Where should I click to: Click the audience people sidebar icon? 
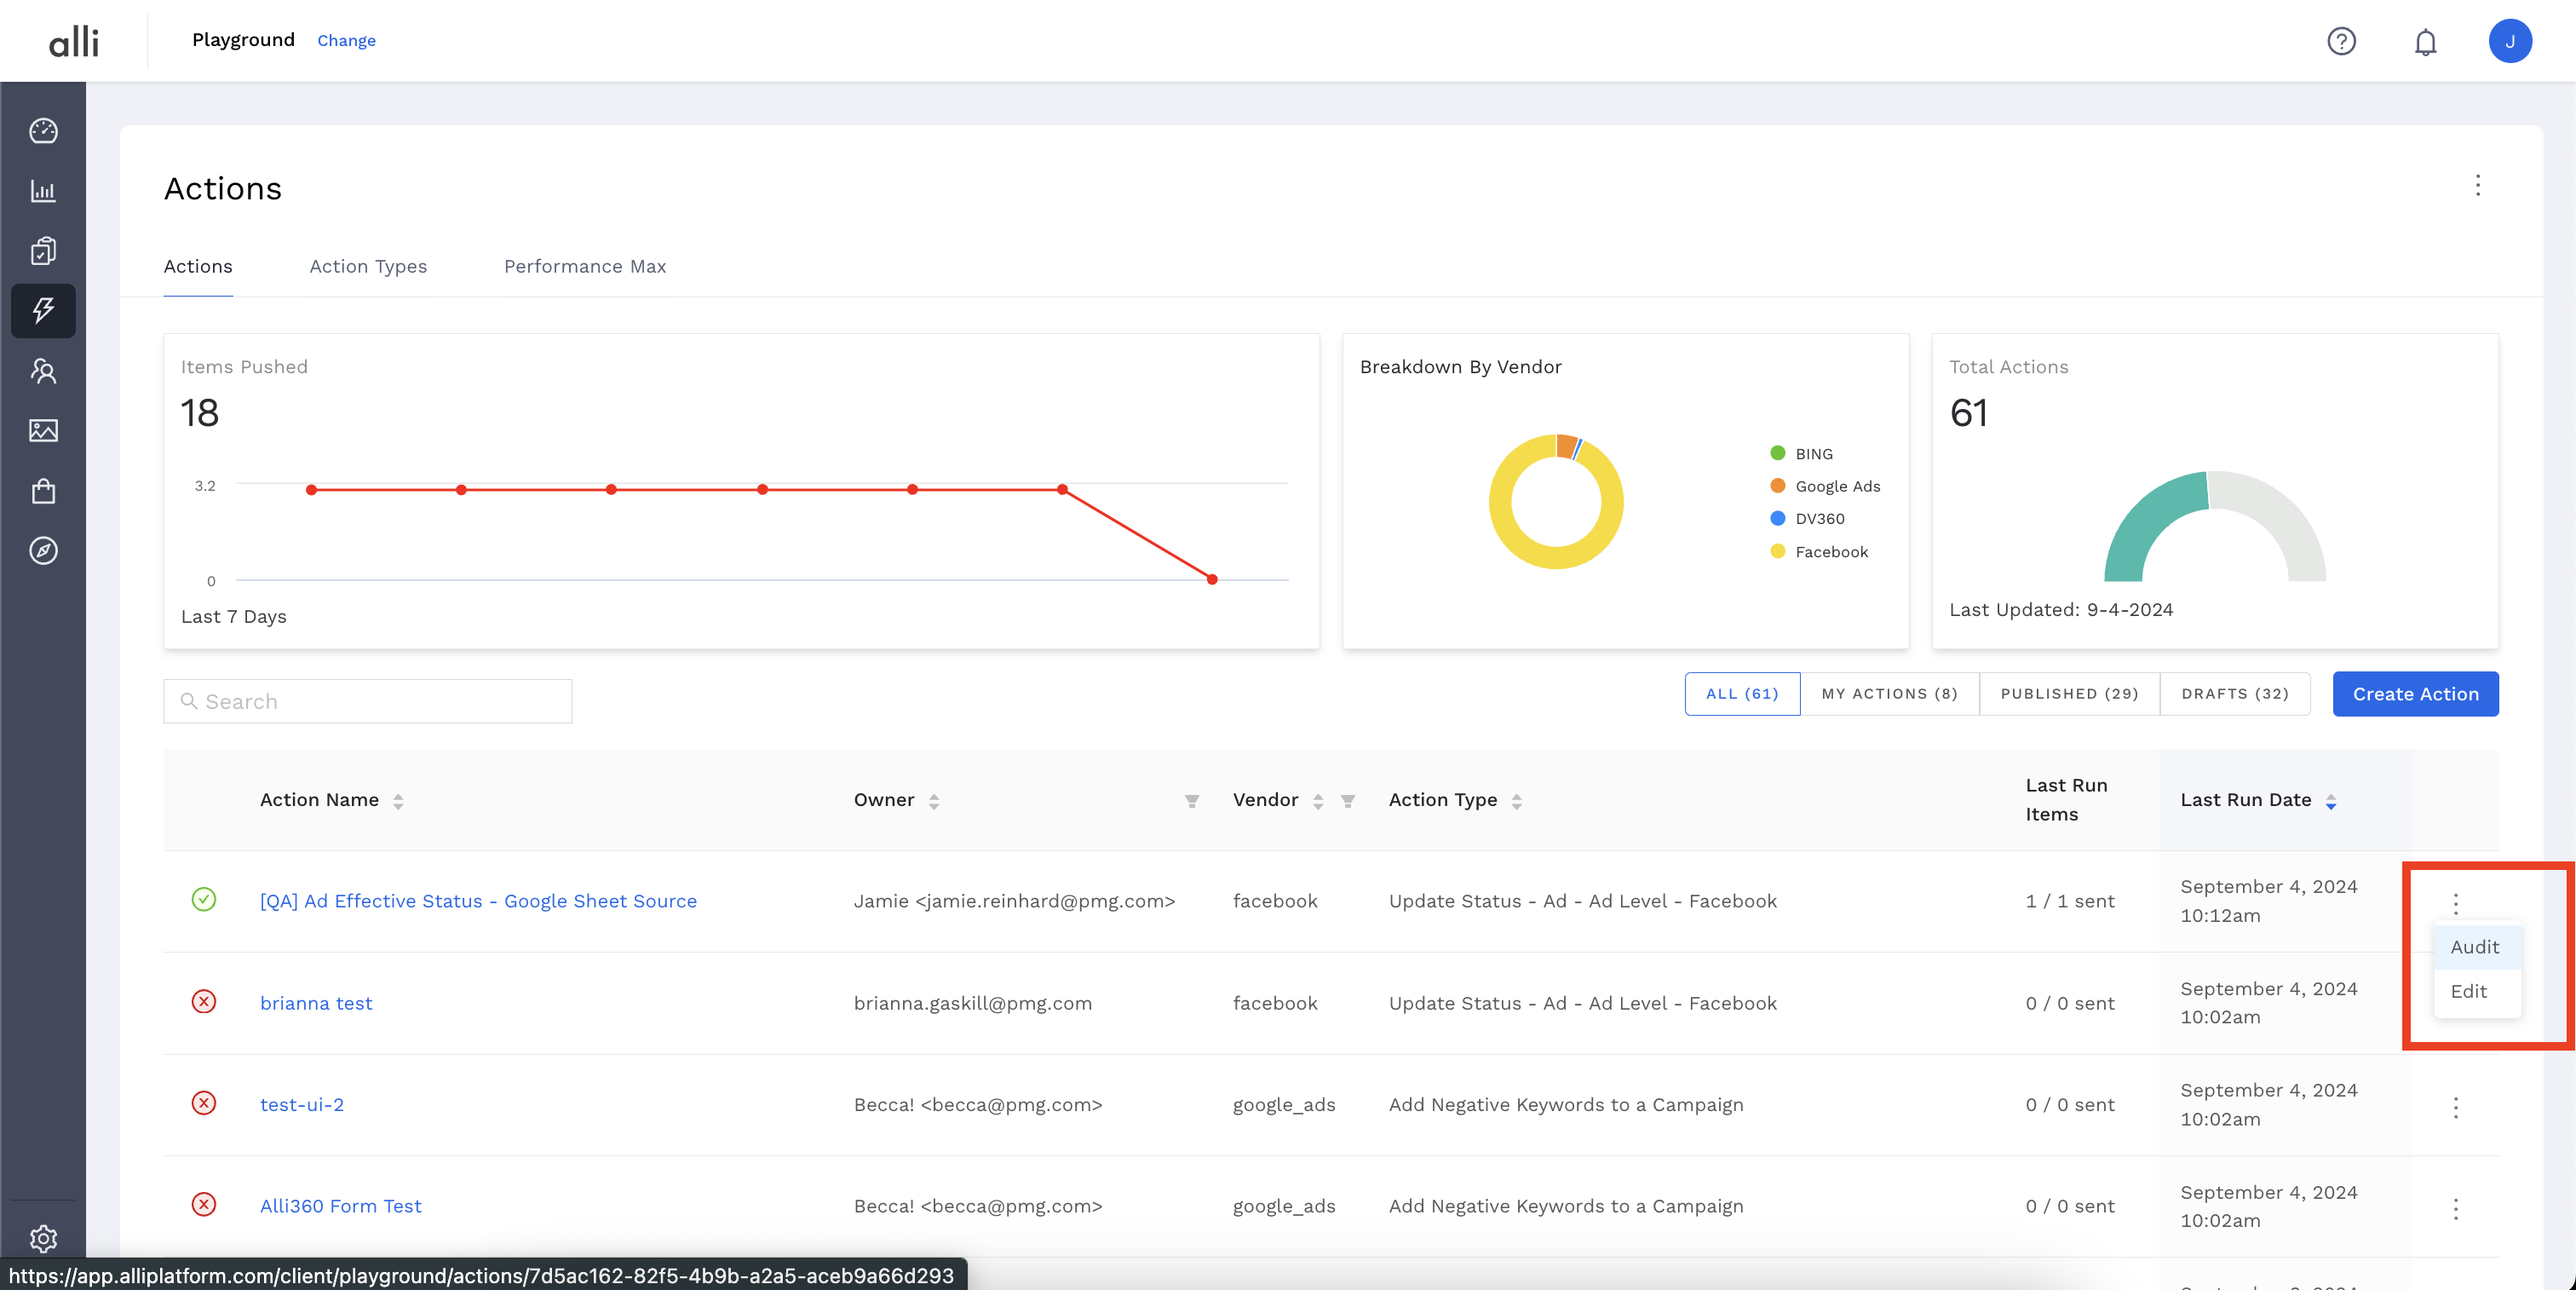coord(43,371)
